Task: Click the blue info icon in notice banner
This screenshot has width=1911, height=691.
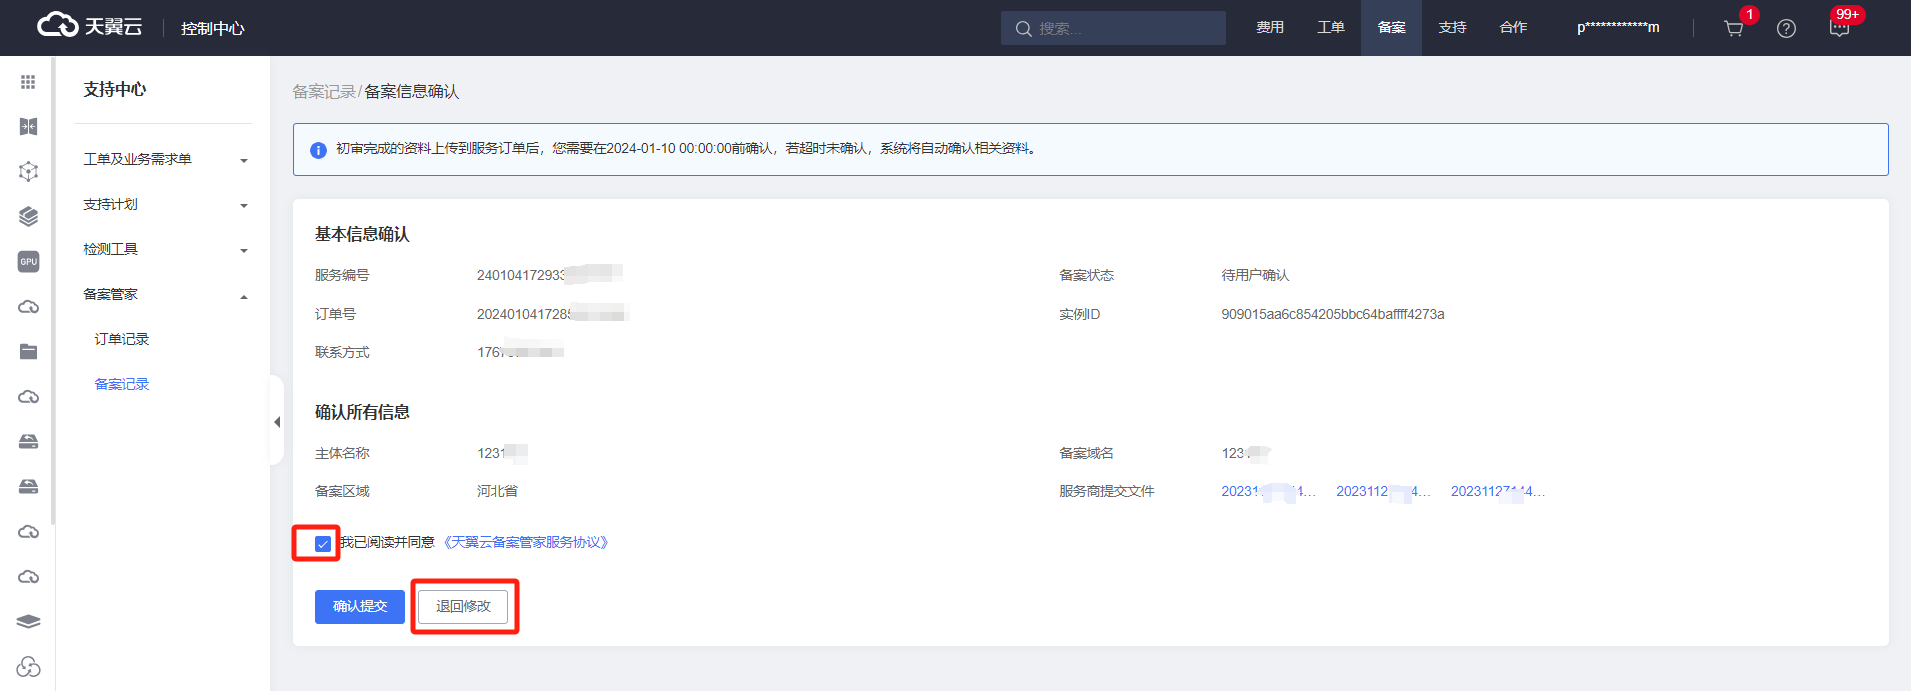Action: (318, 150)
